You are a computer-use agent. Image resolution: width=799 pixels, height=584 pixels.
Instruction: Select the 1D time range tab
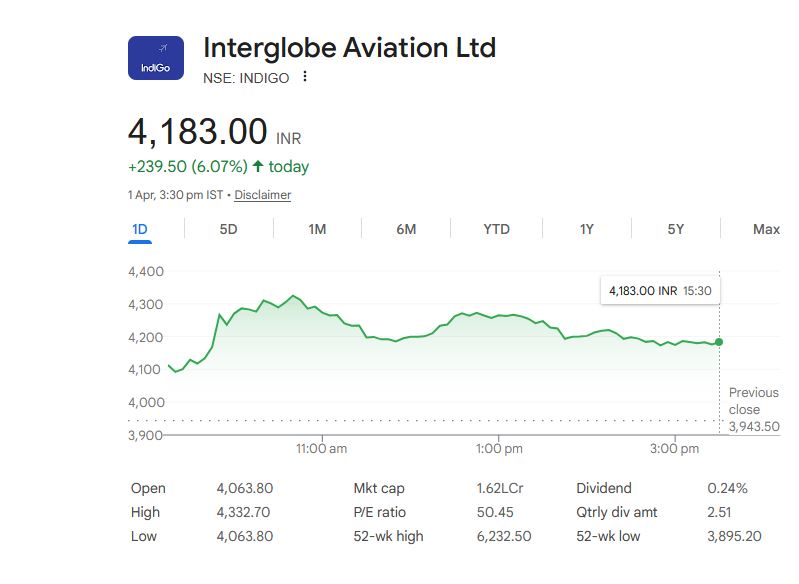pos(140,229)
